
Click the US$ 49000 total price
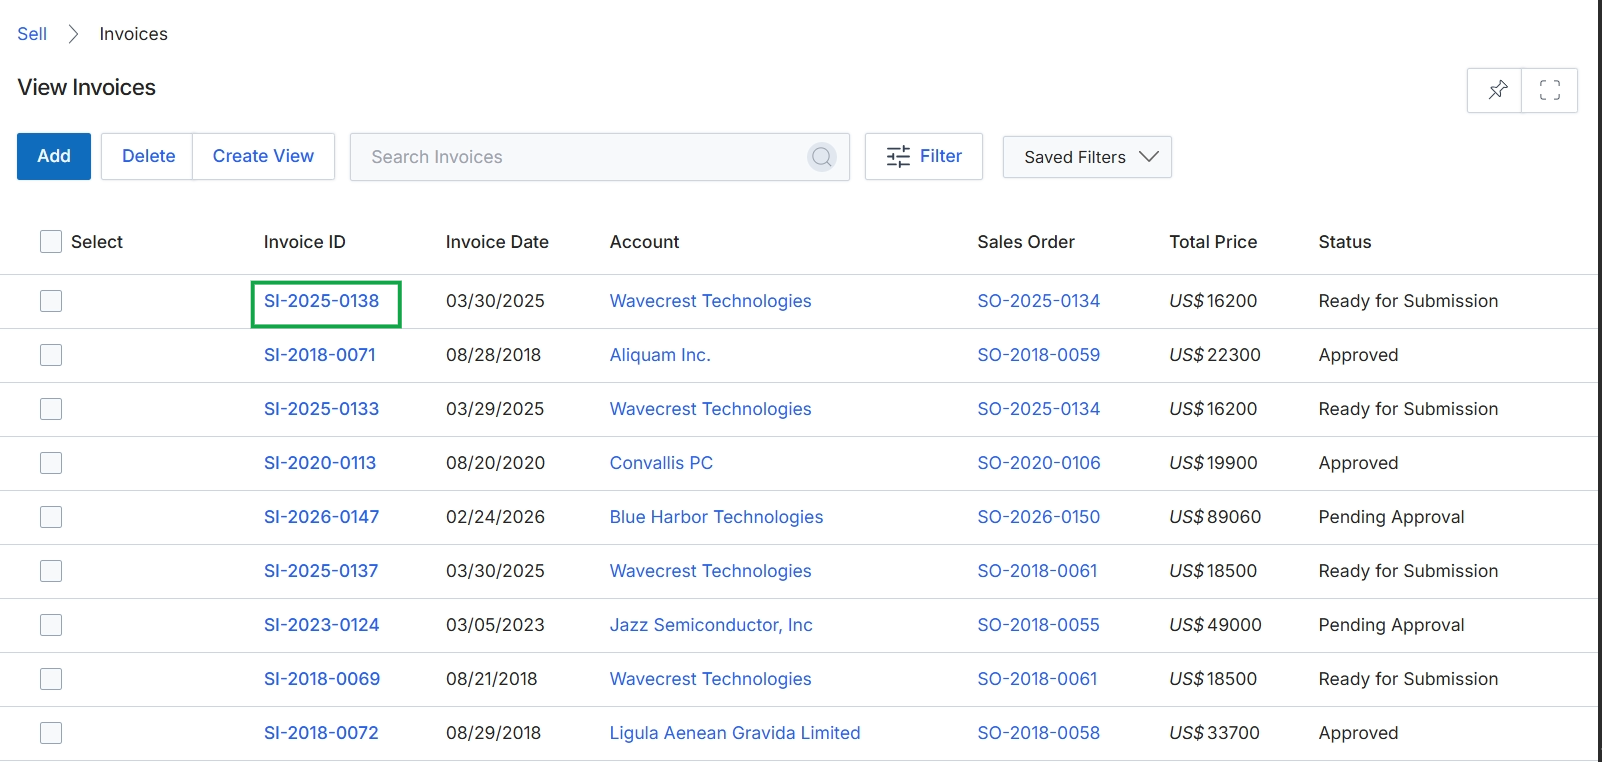click(x=1215, y=625)
